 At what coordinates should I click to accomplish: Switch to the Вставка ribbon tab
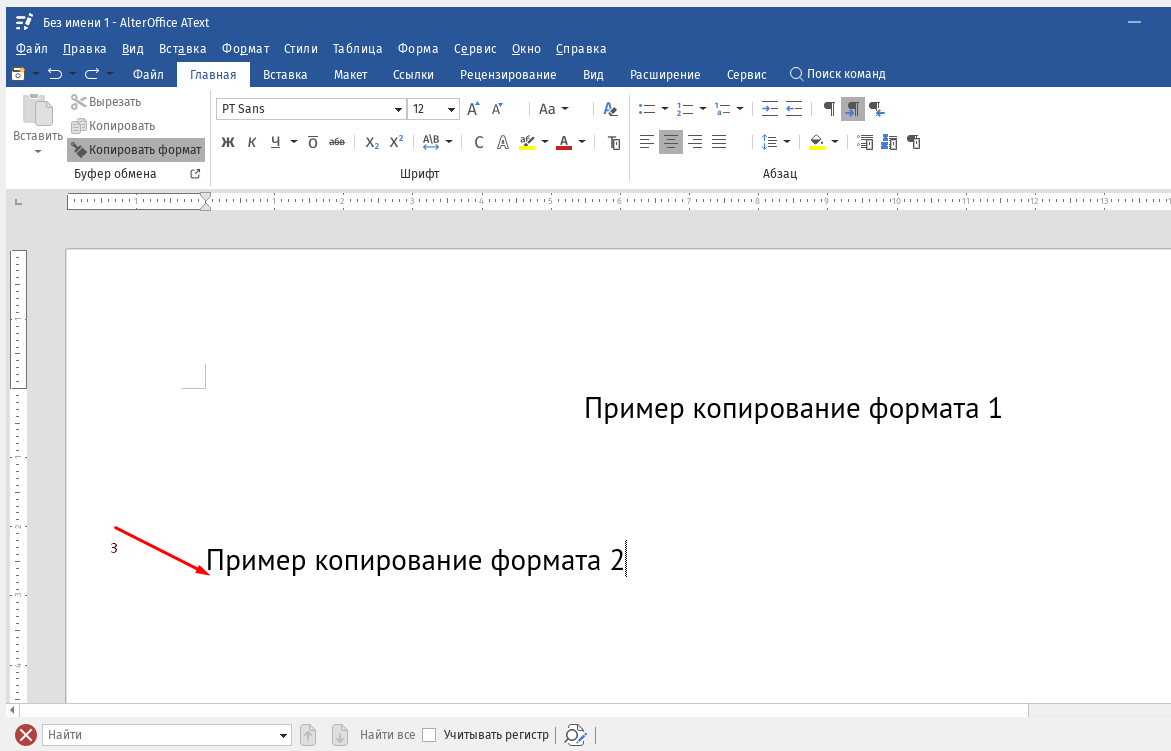(x=285, y=75)
